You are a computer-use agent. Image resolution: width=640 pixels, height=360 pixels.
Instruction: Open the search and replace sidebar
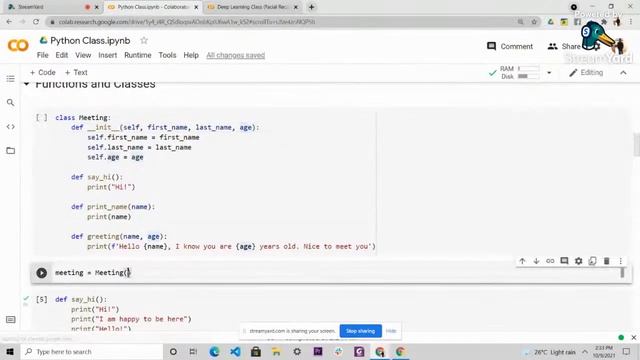click(11, 102)
